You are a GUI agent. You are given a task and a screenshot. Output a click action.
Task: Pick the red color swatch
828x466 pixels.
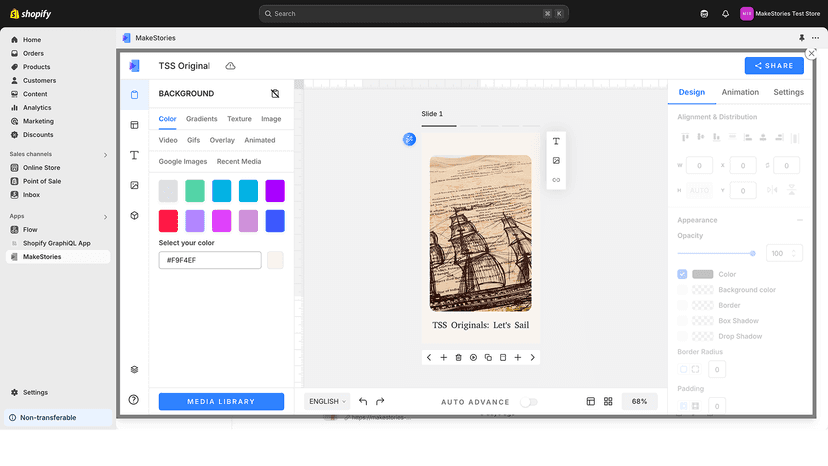pos(168,221)
